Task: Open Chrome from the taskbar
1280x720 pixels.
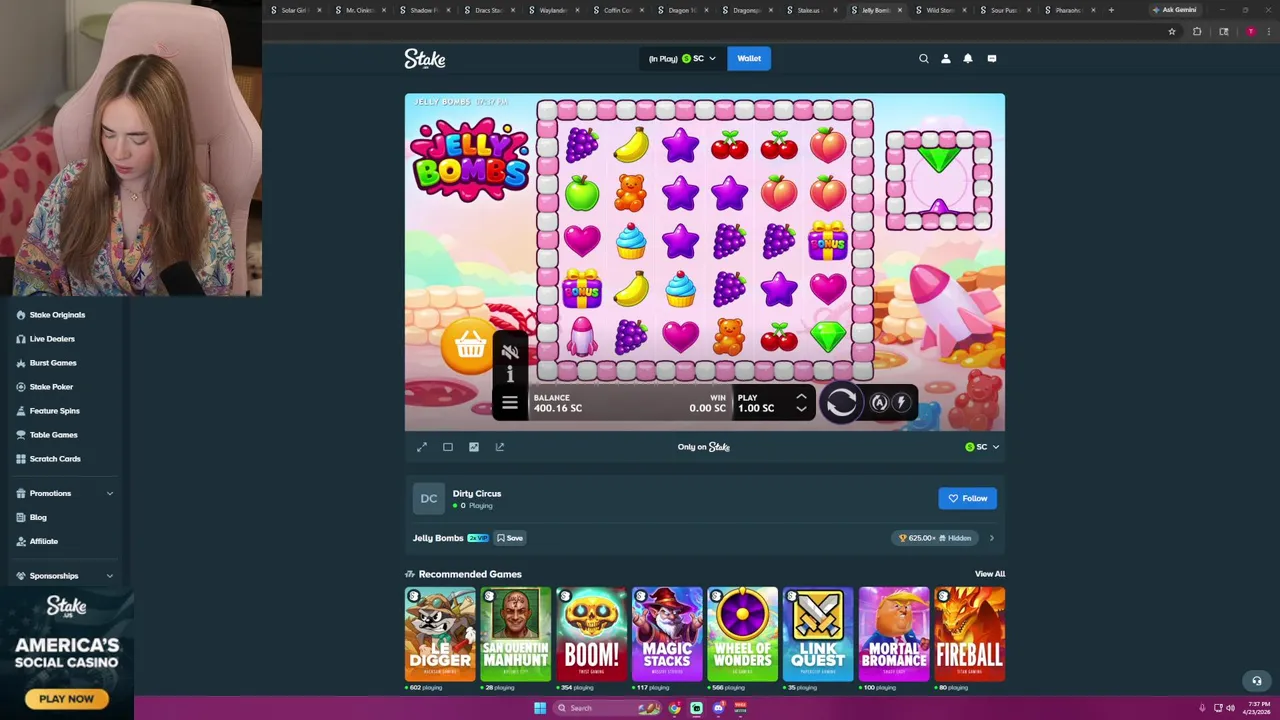Action: tap(674, 708)
